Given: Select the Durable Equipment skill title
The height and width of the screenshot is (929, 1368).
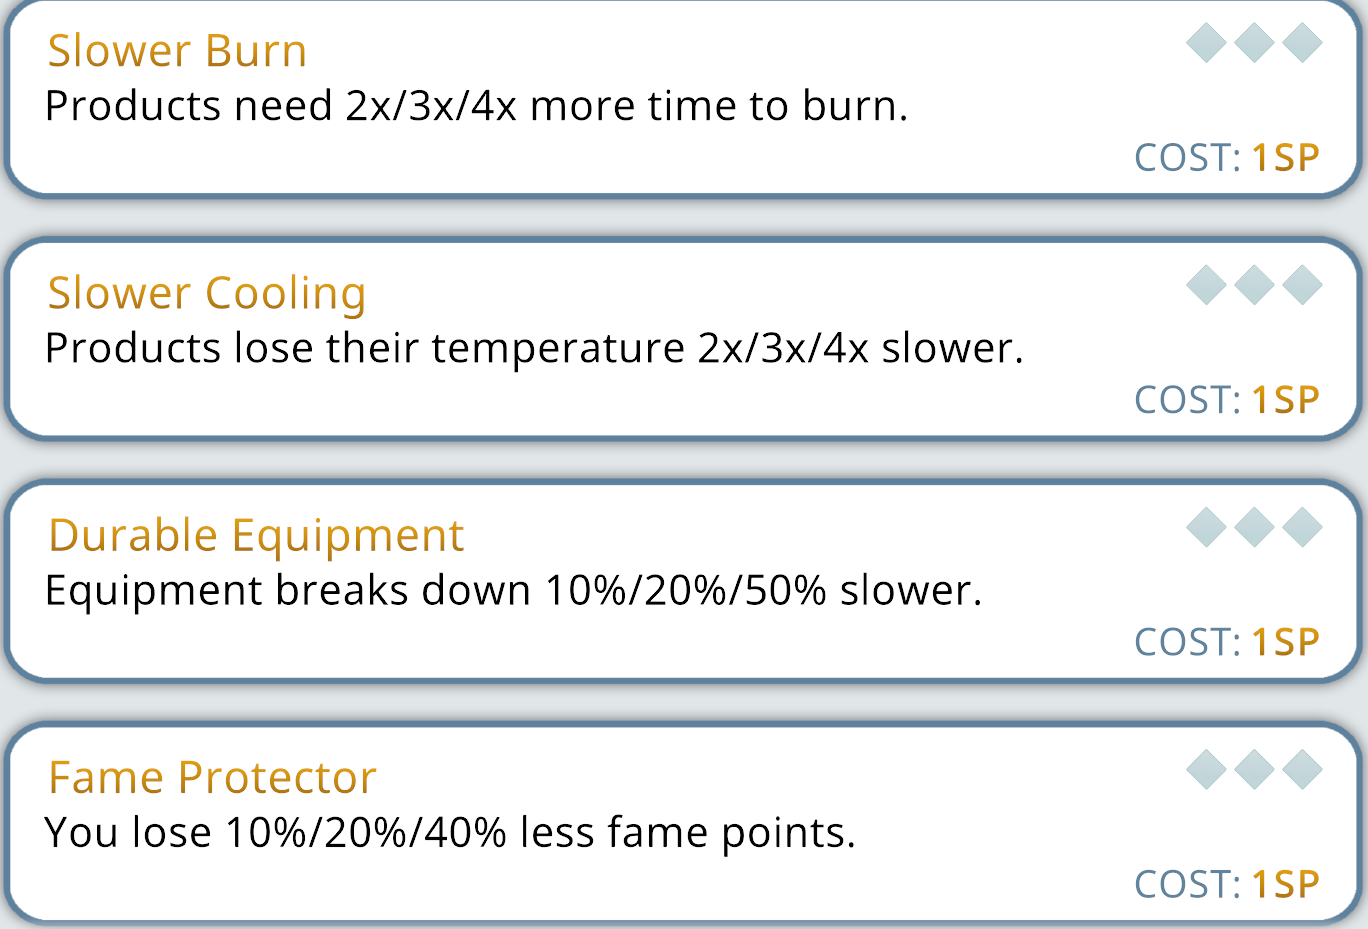Looking at the screenshot, I should tap(256, 535).
